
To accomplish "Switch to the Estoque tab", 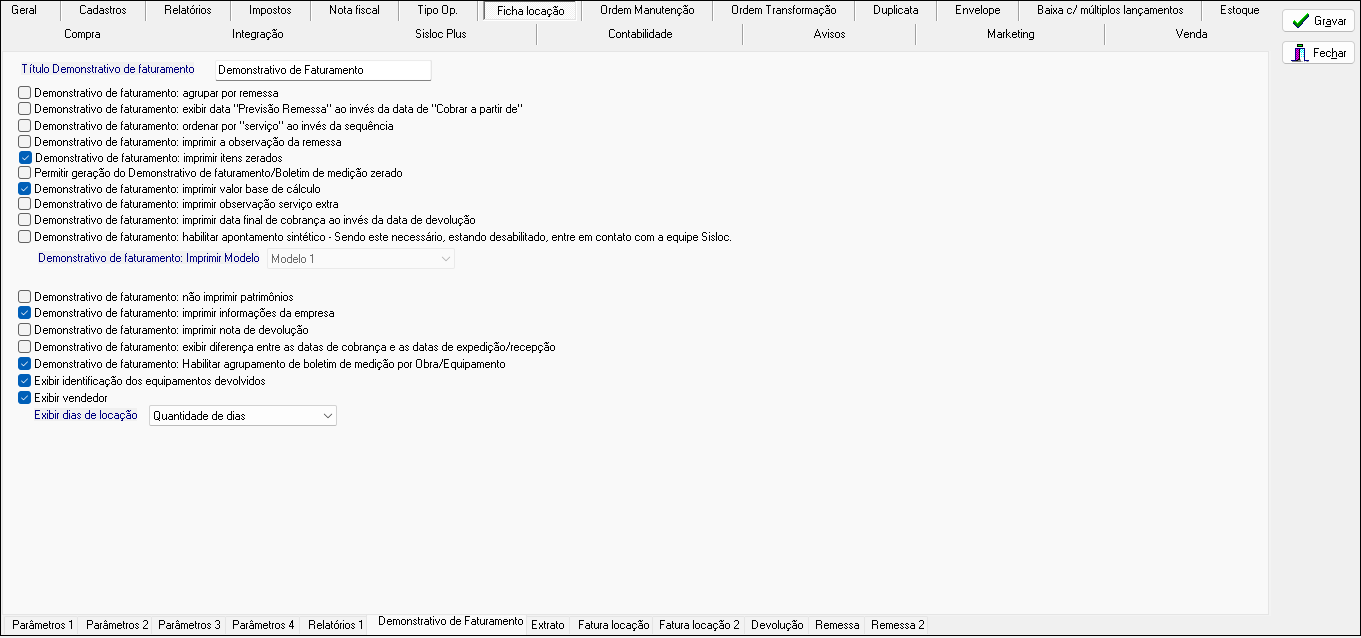I will point(1240,10).
